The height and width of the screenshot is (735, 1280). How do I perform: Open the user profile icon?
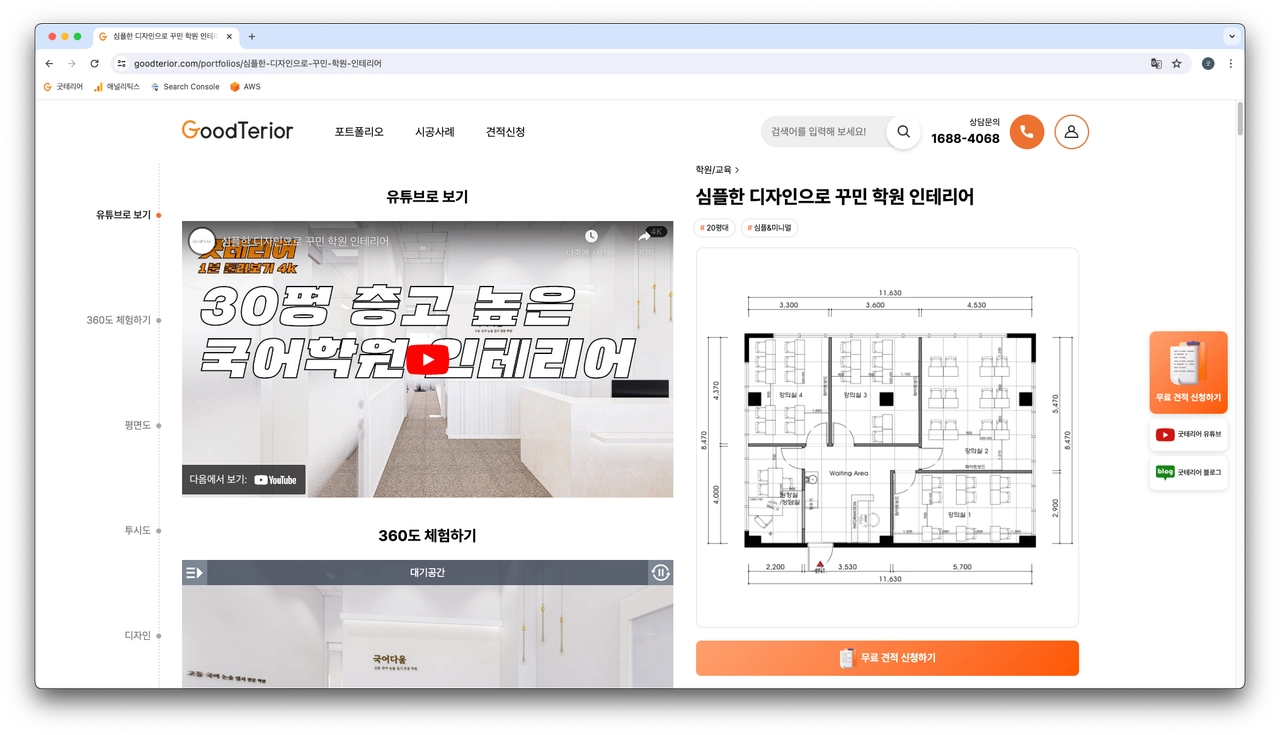coord(1071,132)
